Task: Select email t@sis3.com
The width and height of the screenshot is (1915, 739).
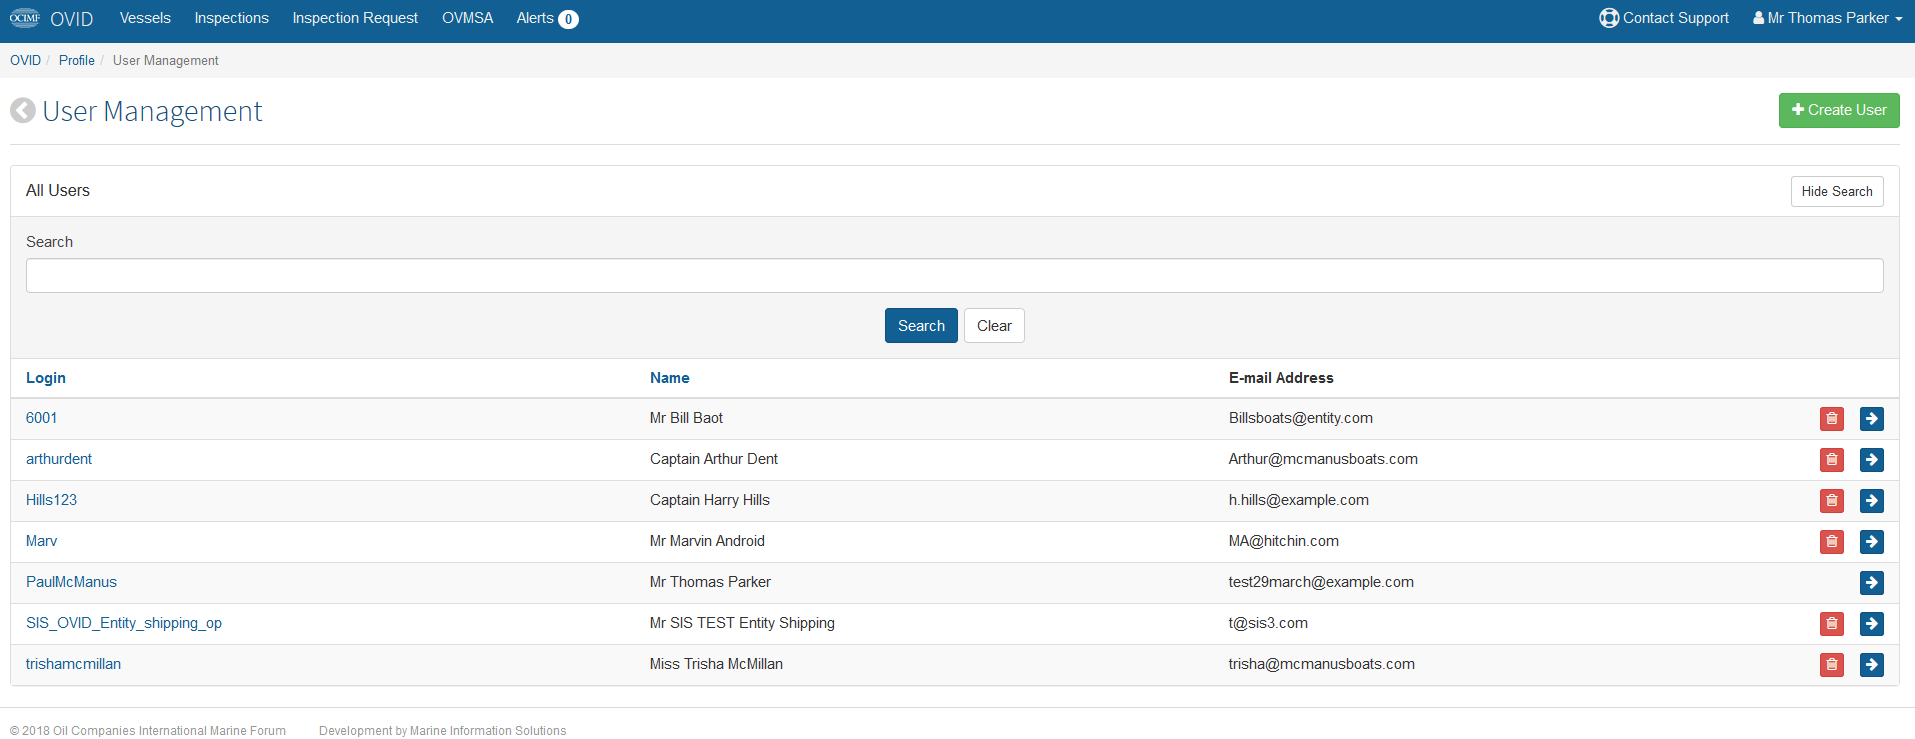Action: point(1268,623)
